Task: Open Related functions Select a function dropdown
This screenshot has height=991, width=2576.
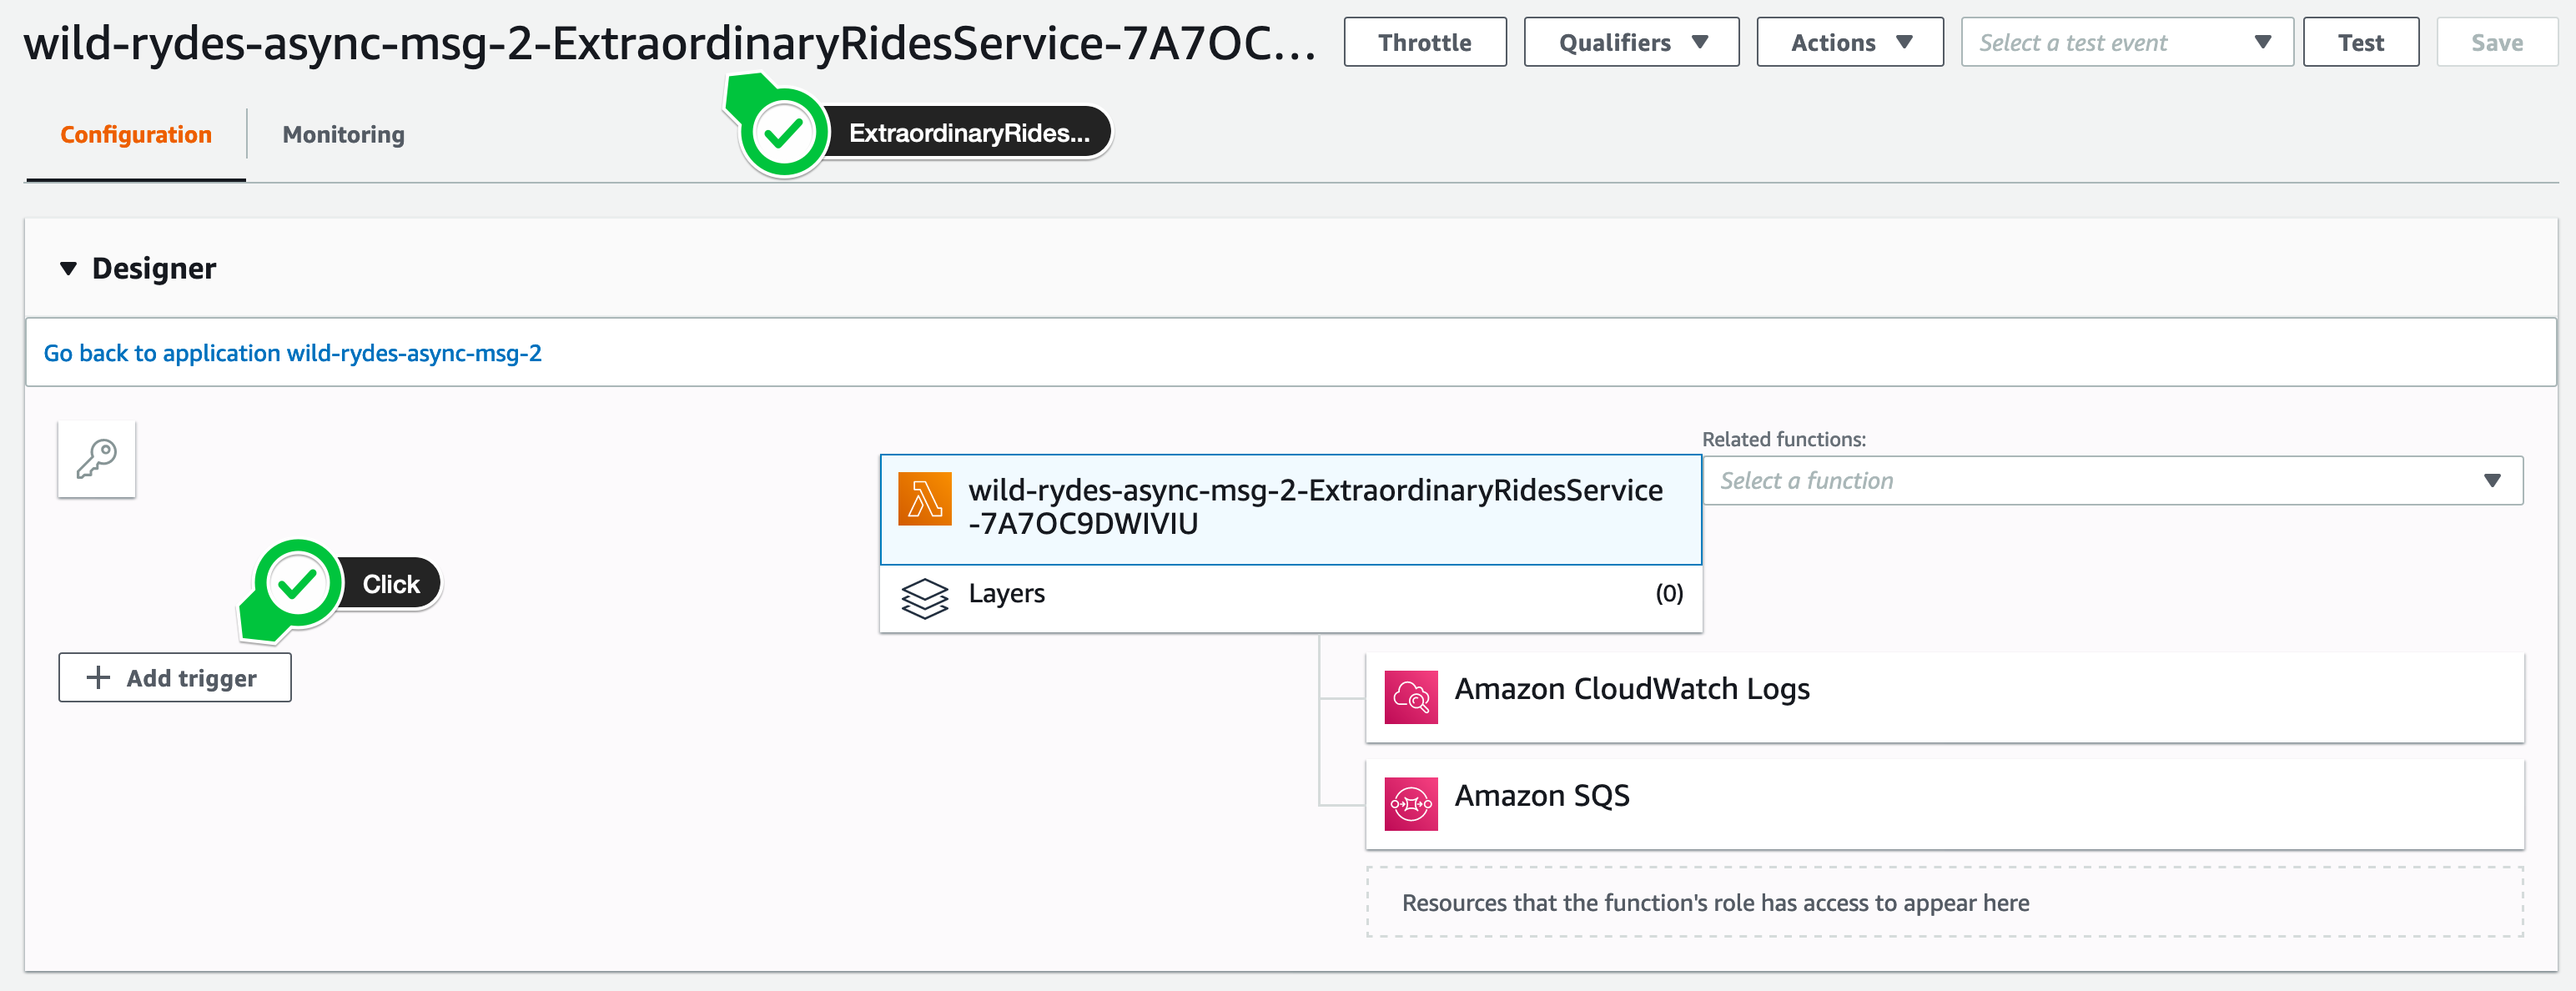Action: click(2112, 481)
